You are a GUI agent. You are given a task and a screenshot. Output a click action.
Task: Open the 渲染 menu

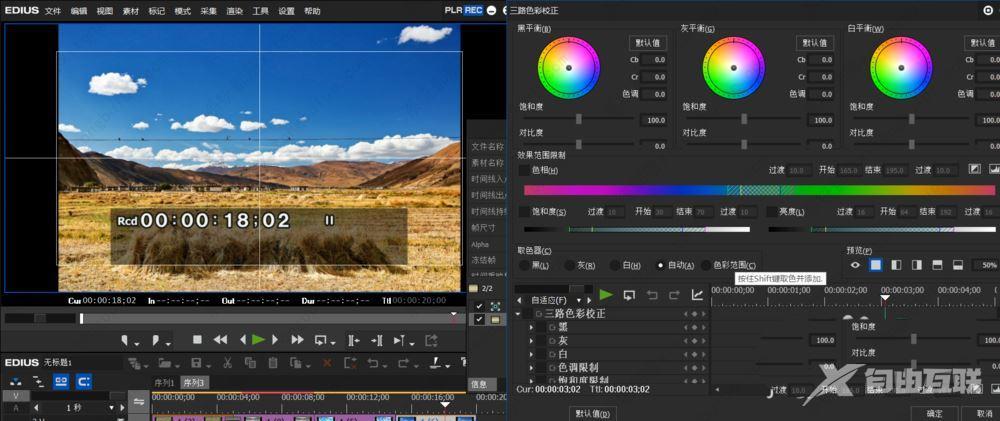click(235, 11)
